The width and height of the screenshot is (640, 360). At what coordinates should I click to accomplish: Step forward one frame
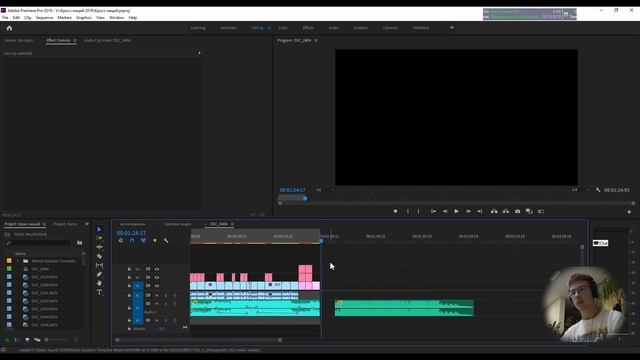pyautogui.click(x=468, y=211)
